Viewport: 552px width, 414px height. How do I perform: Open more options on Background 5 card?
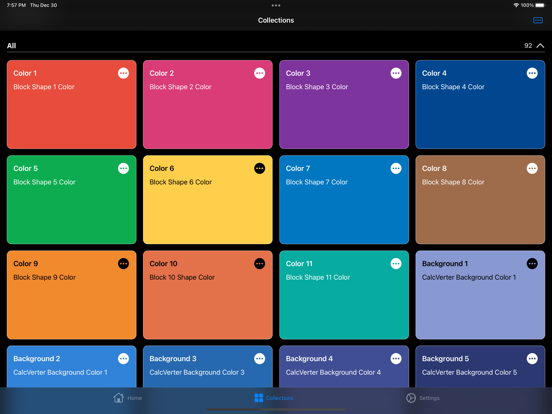532,358
